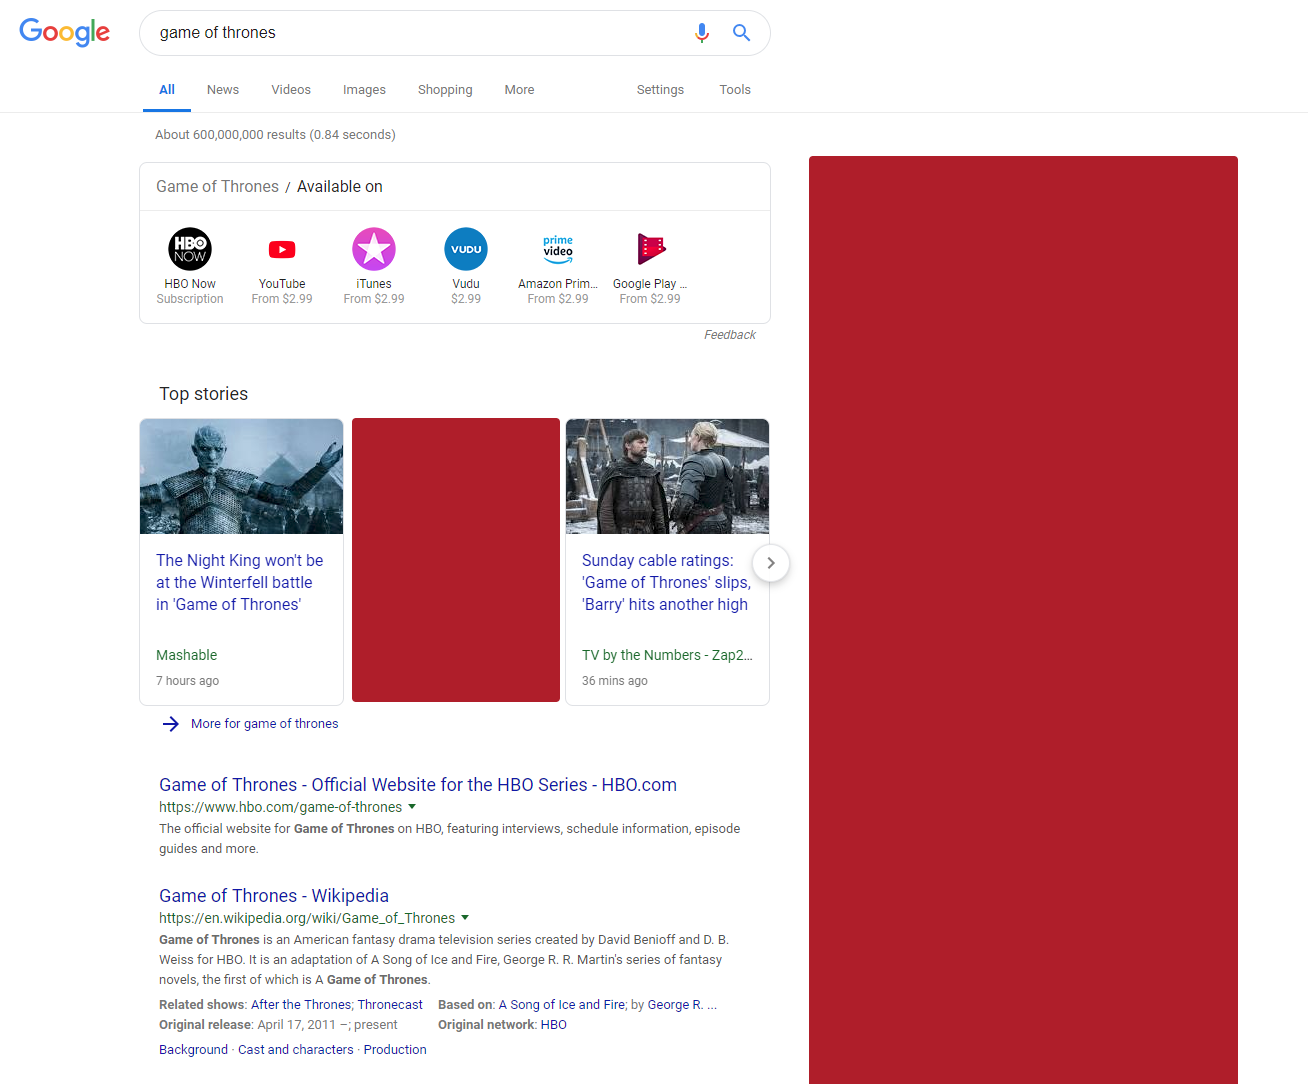Screen dimensions: 1308x1084
Task: Switch to the Videos tab
Action: (x=291, y=90)
